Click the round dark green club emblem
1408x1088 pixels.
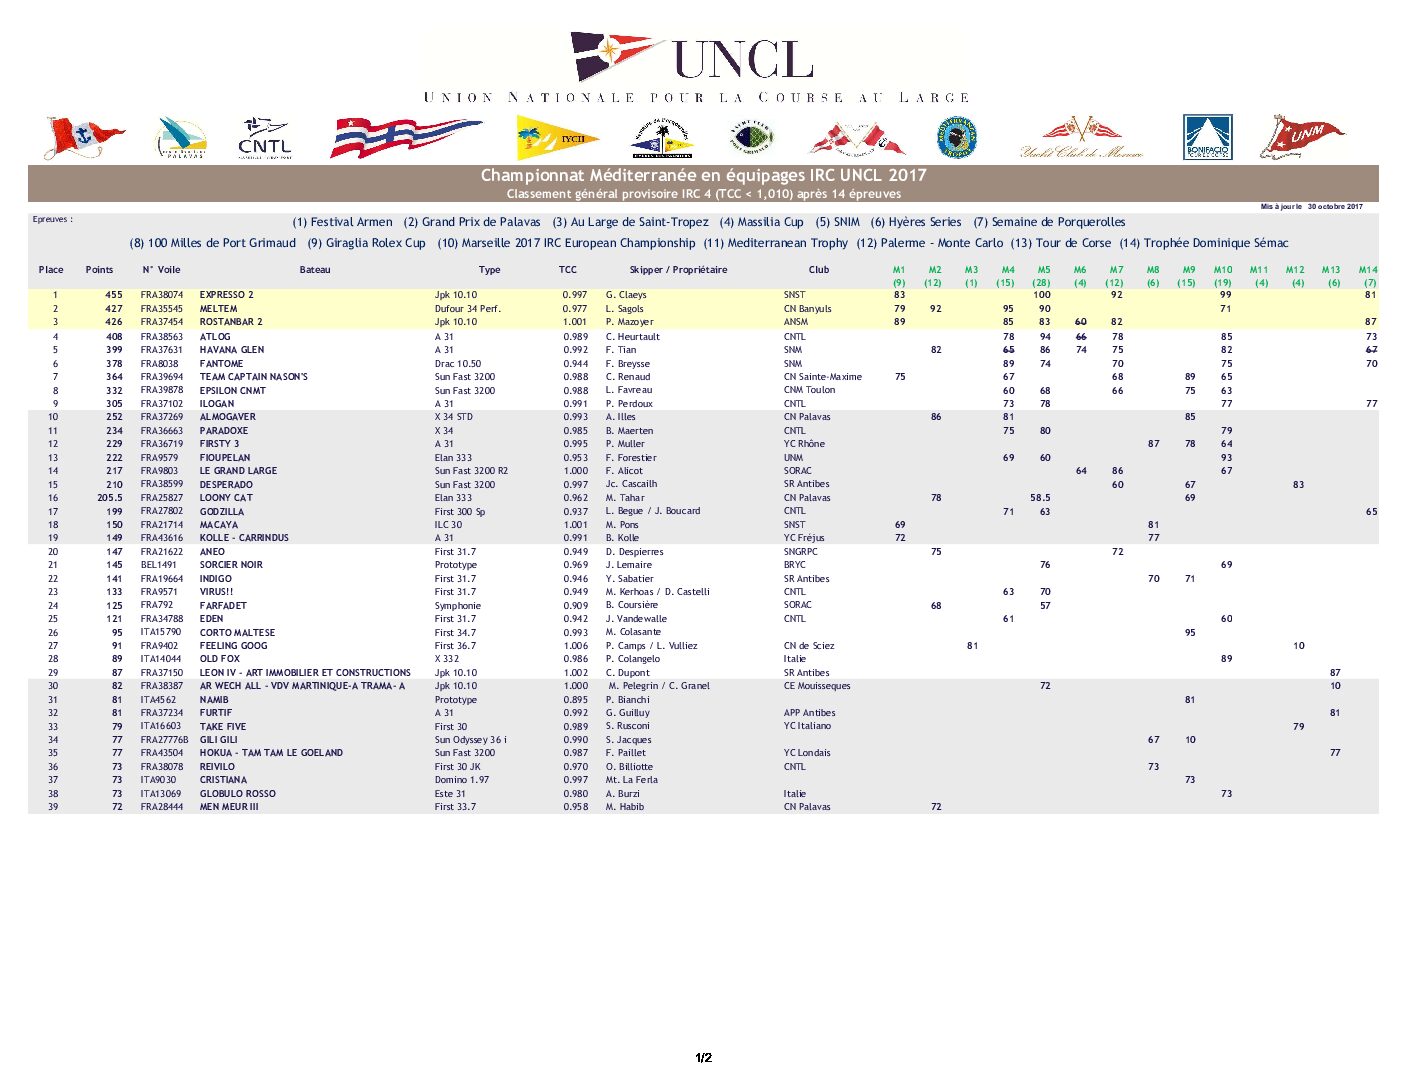(x=751, y=138)
